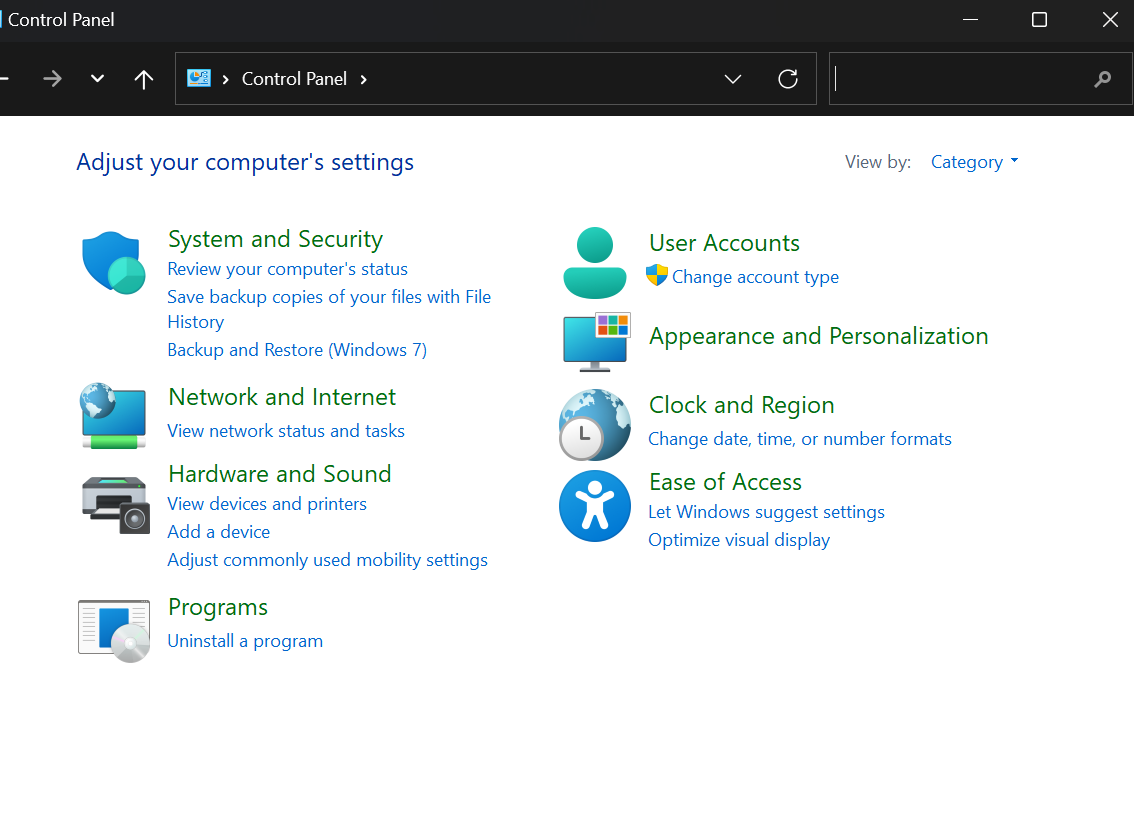Navigate up one level with the up arrow
The width and height of the screenshot is (1134, 825).
[144, 79]
